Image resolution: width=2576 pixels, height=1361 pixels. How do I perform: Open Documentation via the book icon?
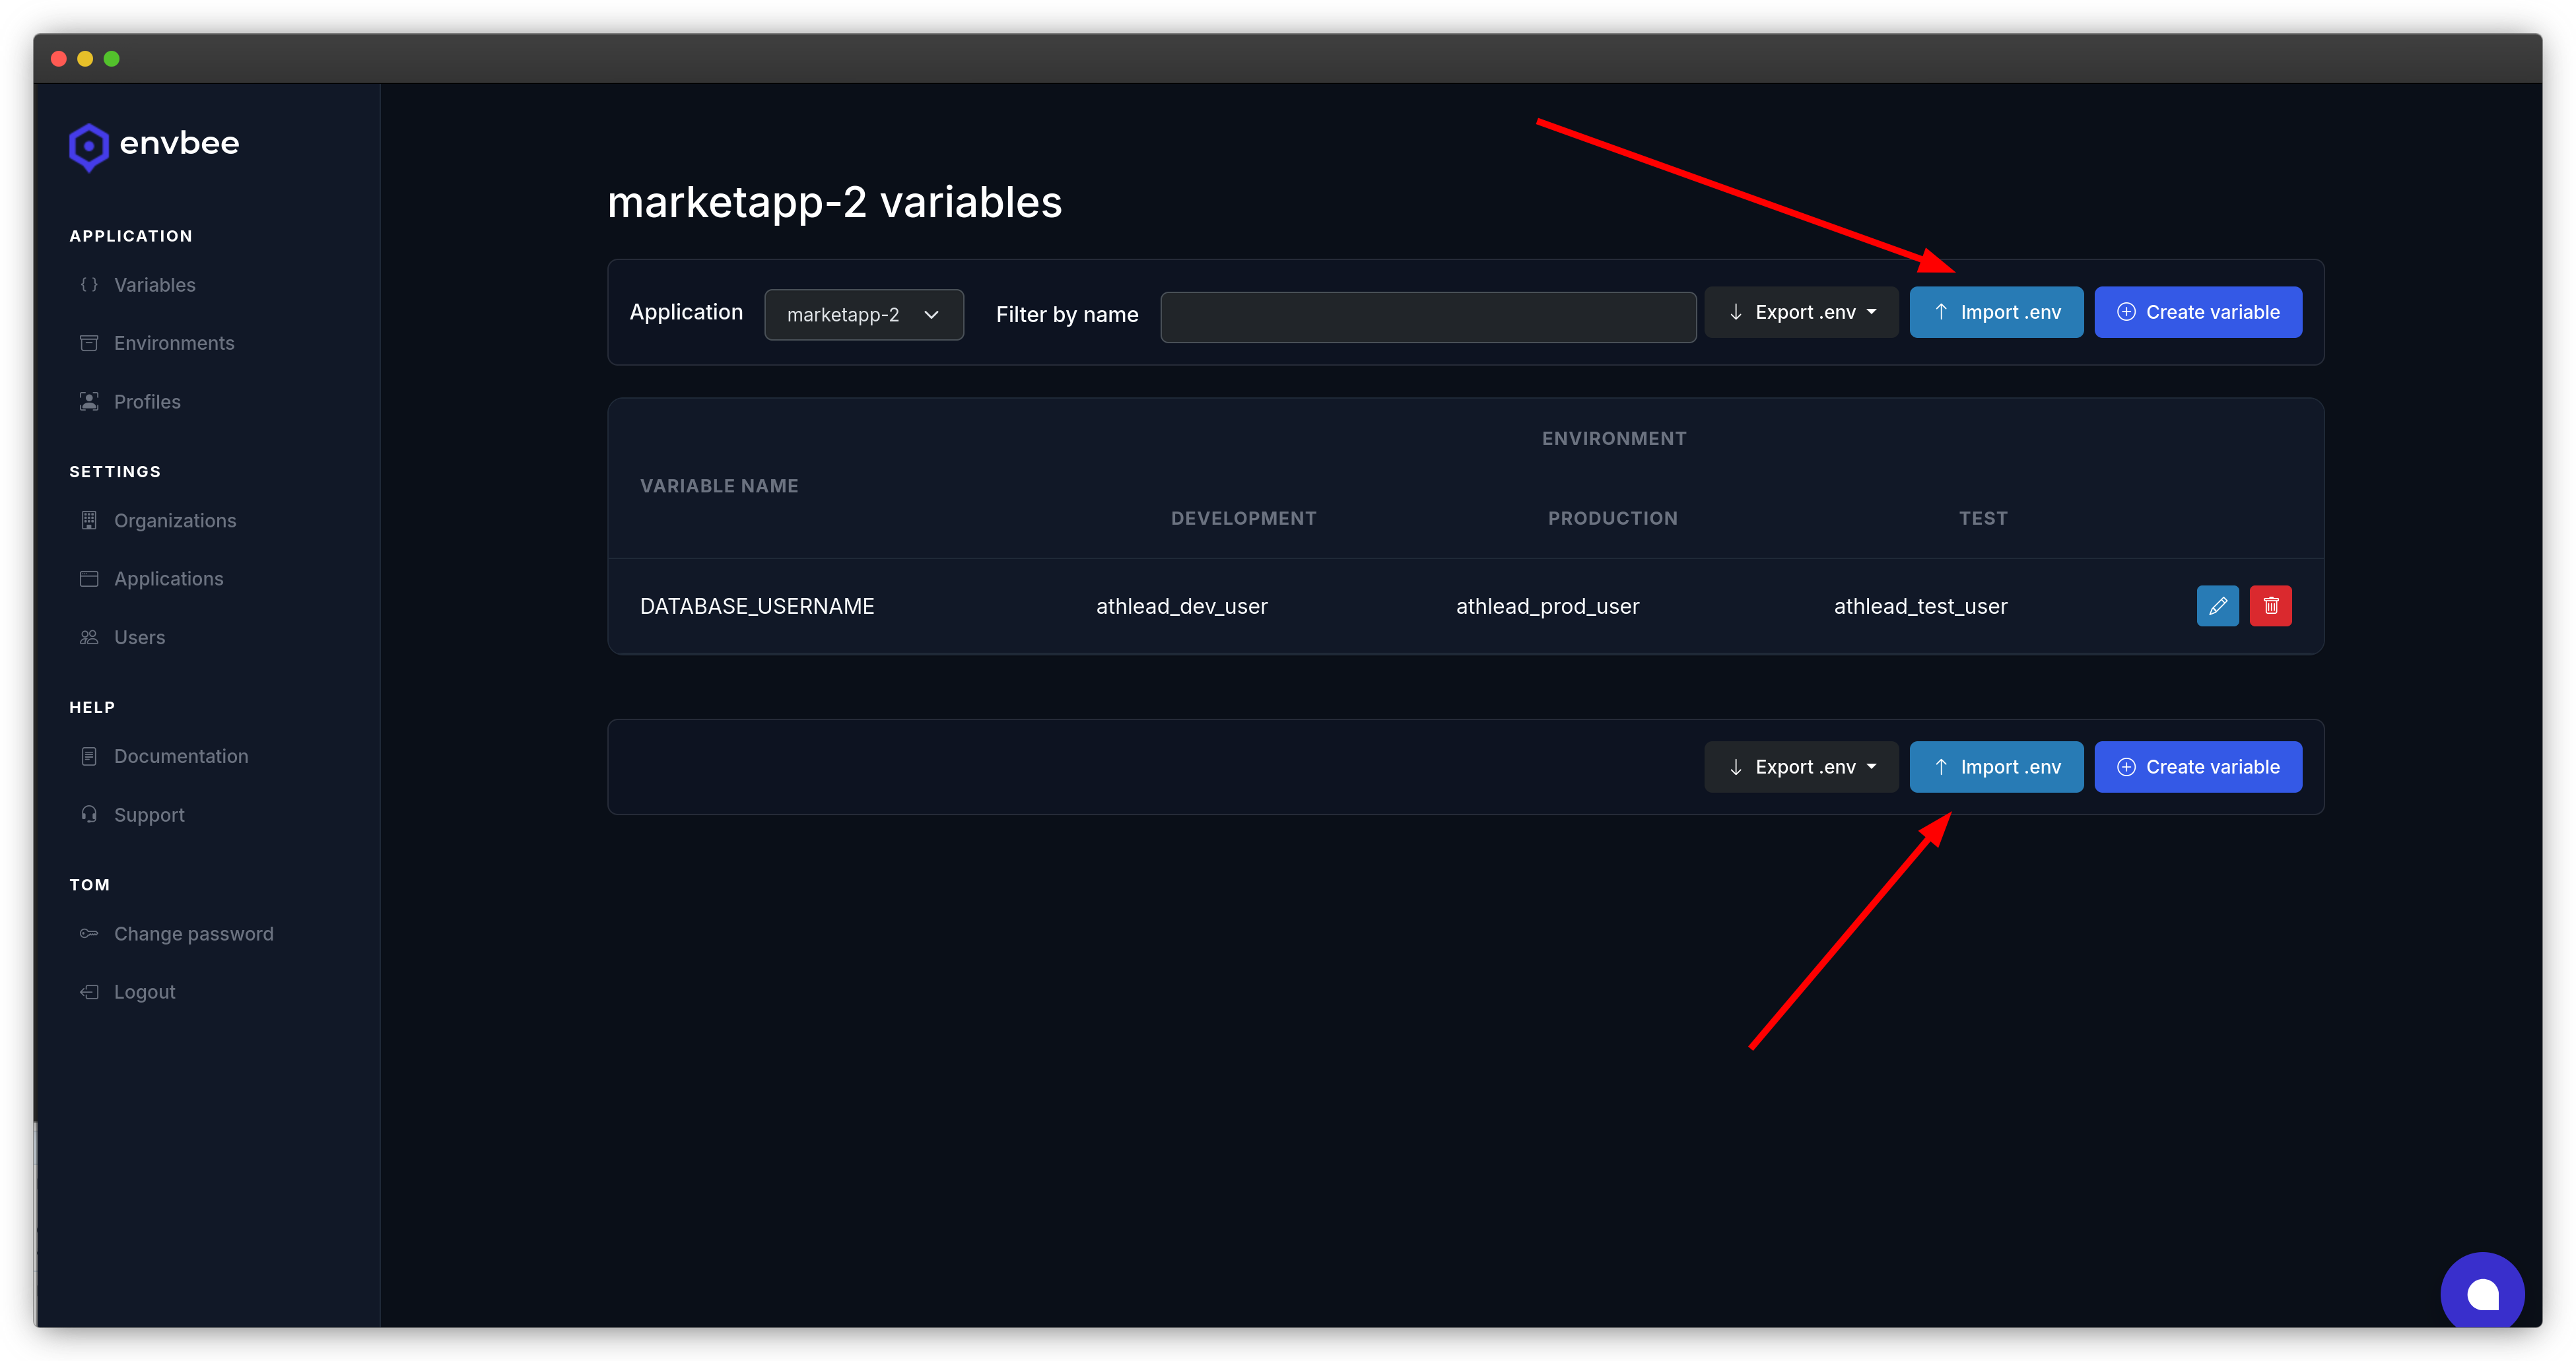click(89, 756)
